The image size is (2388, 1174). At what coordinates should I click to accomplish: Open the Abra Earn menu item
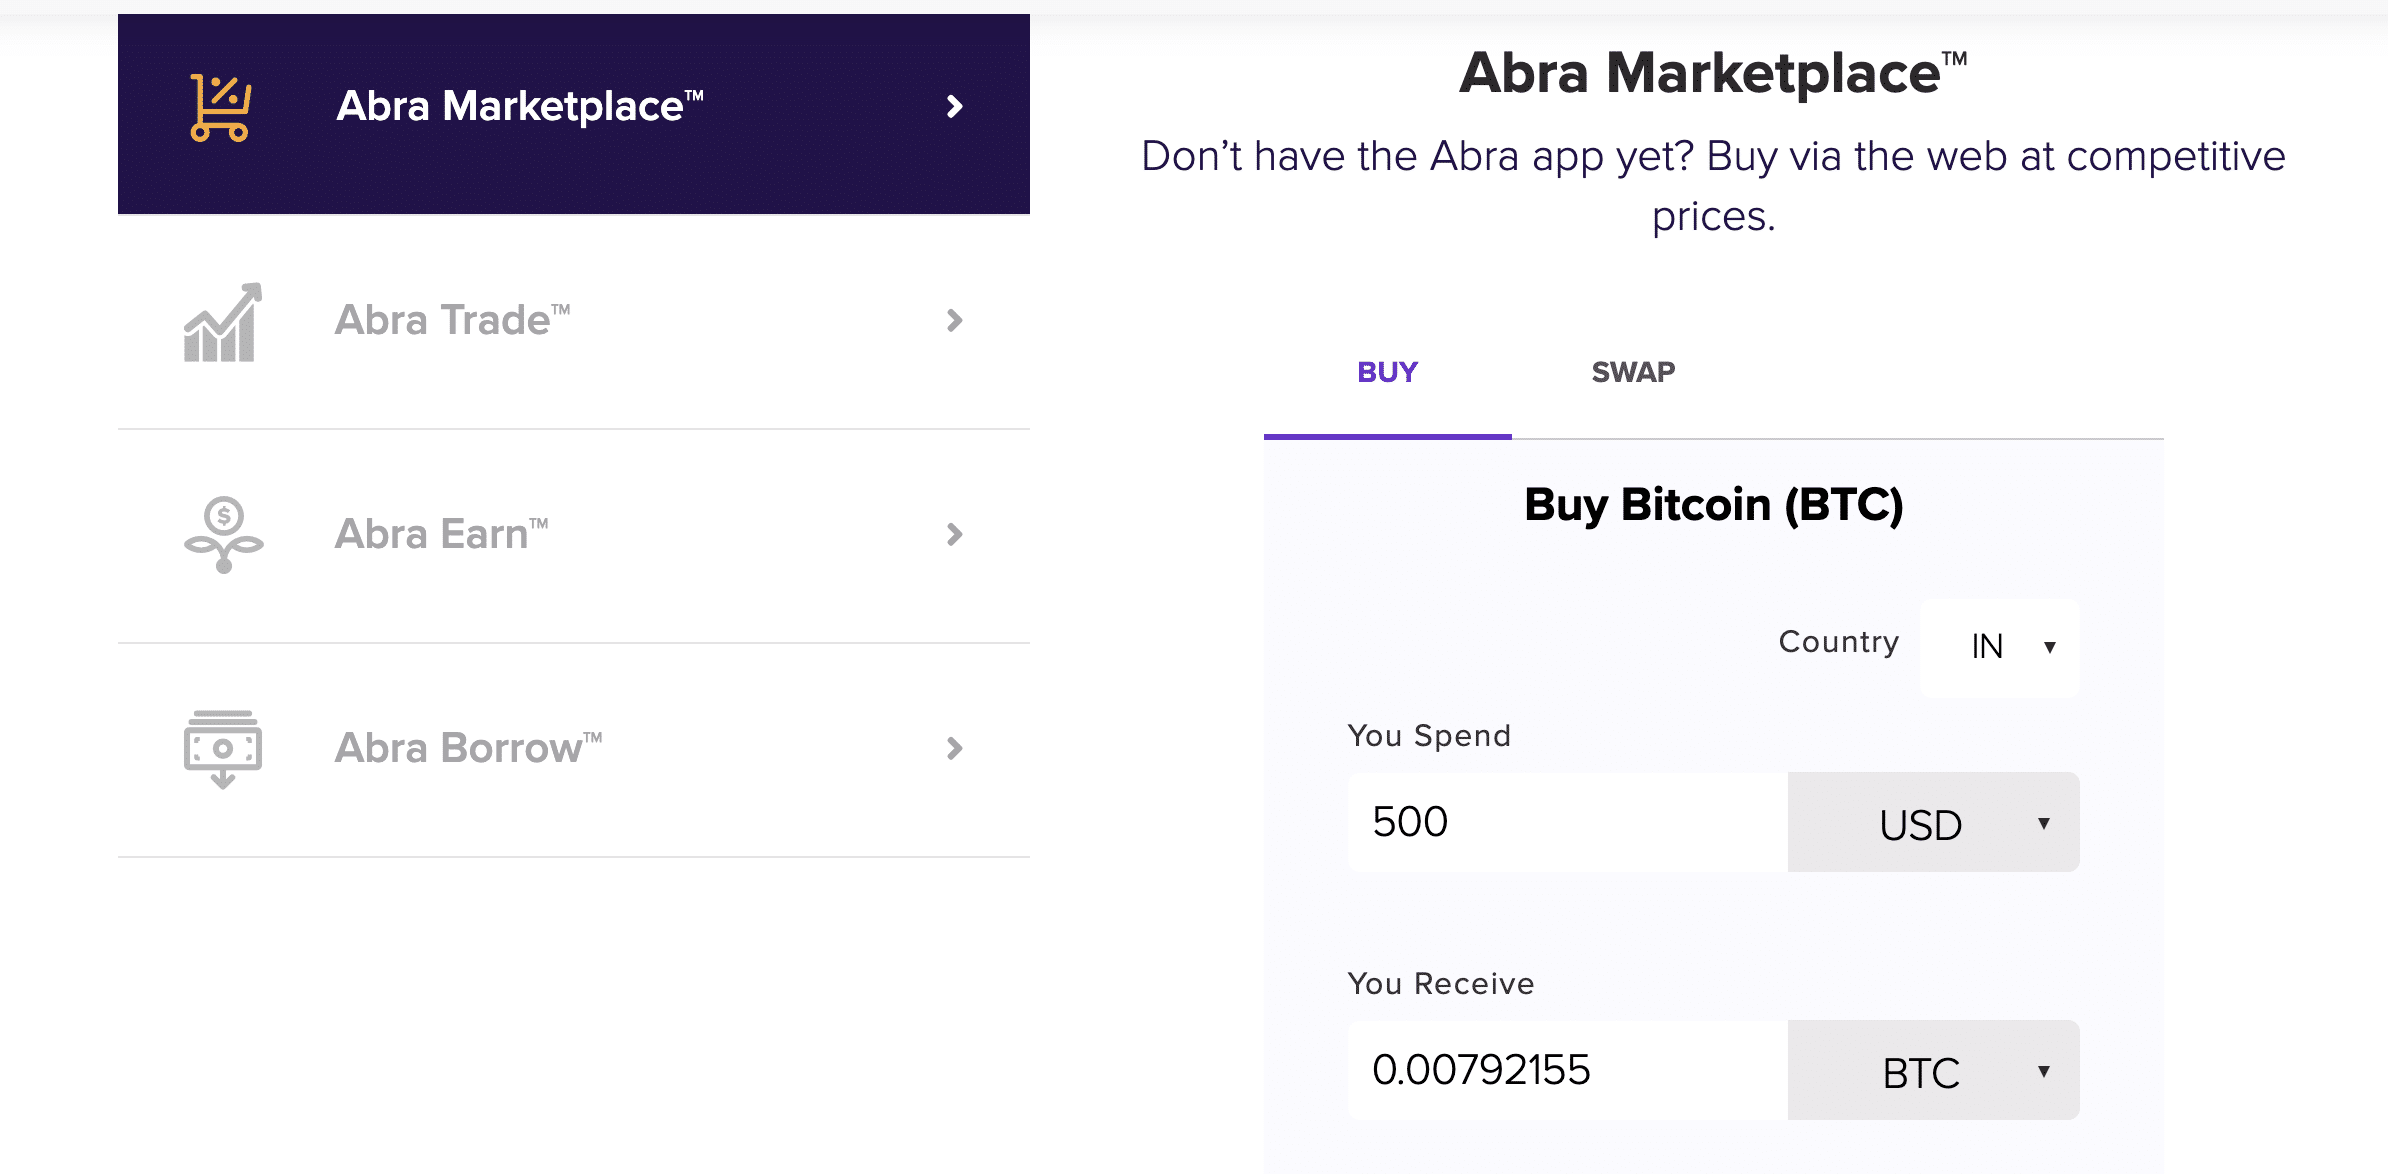click(574, 536)
